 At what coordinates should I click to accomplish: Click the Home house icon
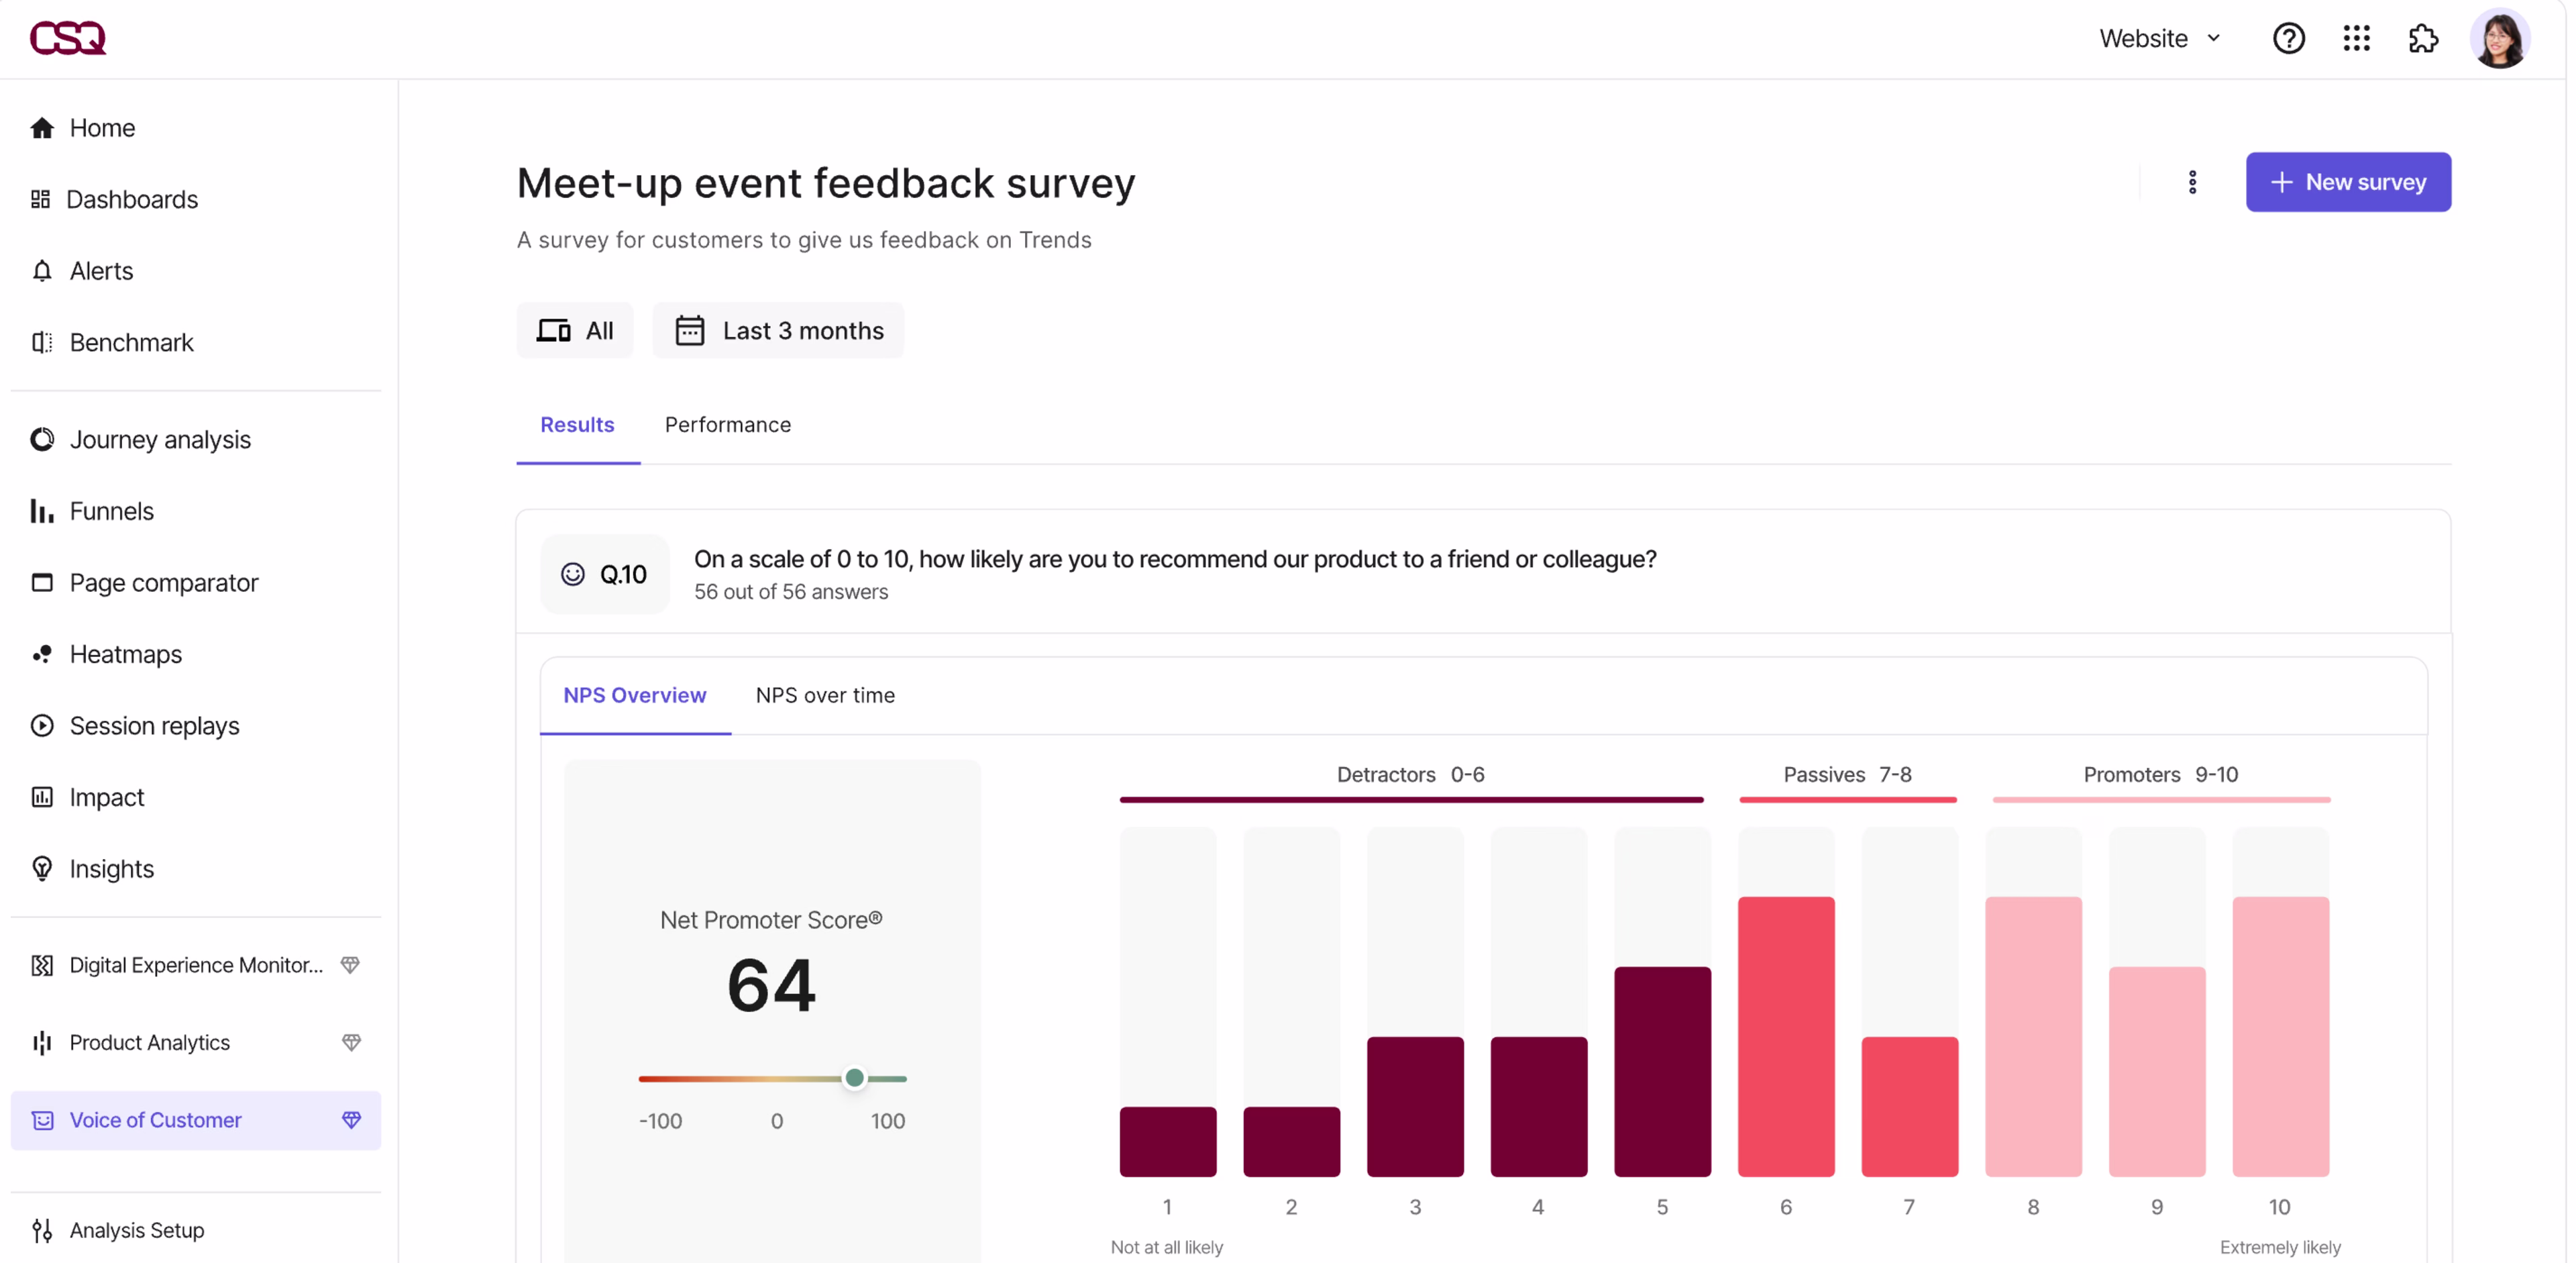click(x=42, y=128)
